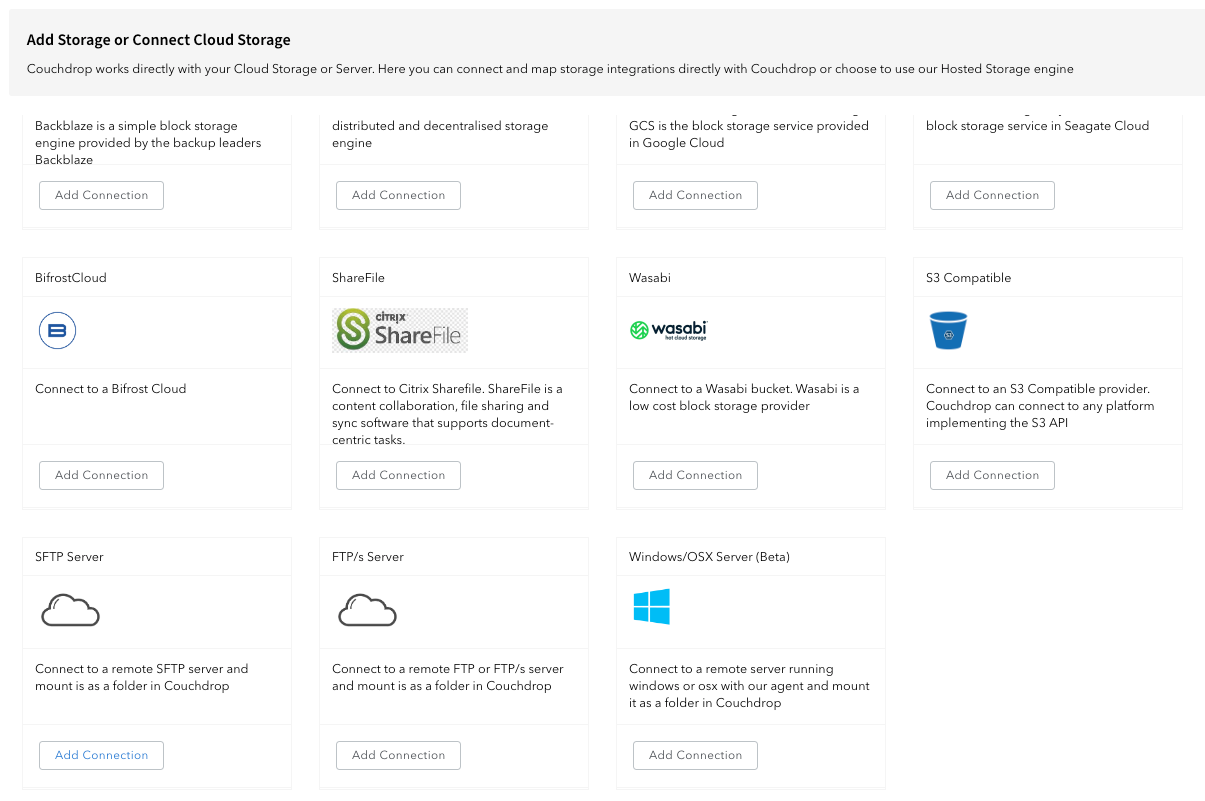Click the GCS block storage service description
This screenshot has height=801, width=1205.
tap(749, 134)
